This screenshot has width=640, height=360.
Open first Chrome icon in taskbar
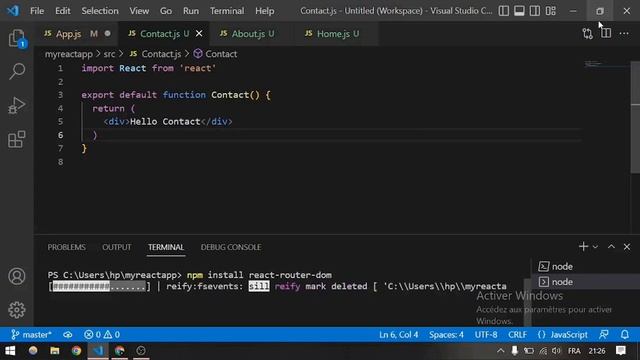(x=76, y=351)
